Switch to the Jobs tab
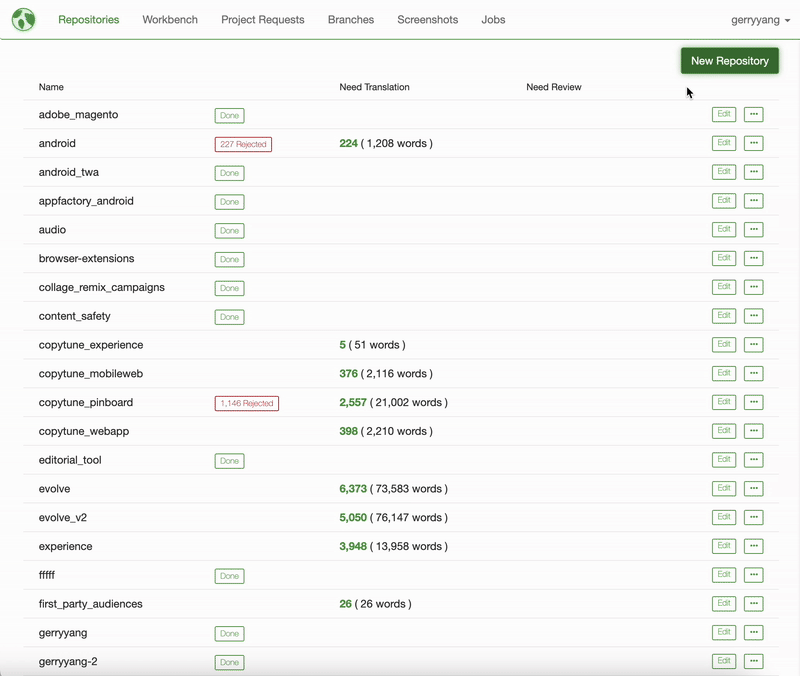 click(x=493, y=19)
